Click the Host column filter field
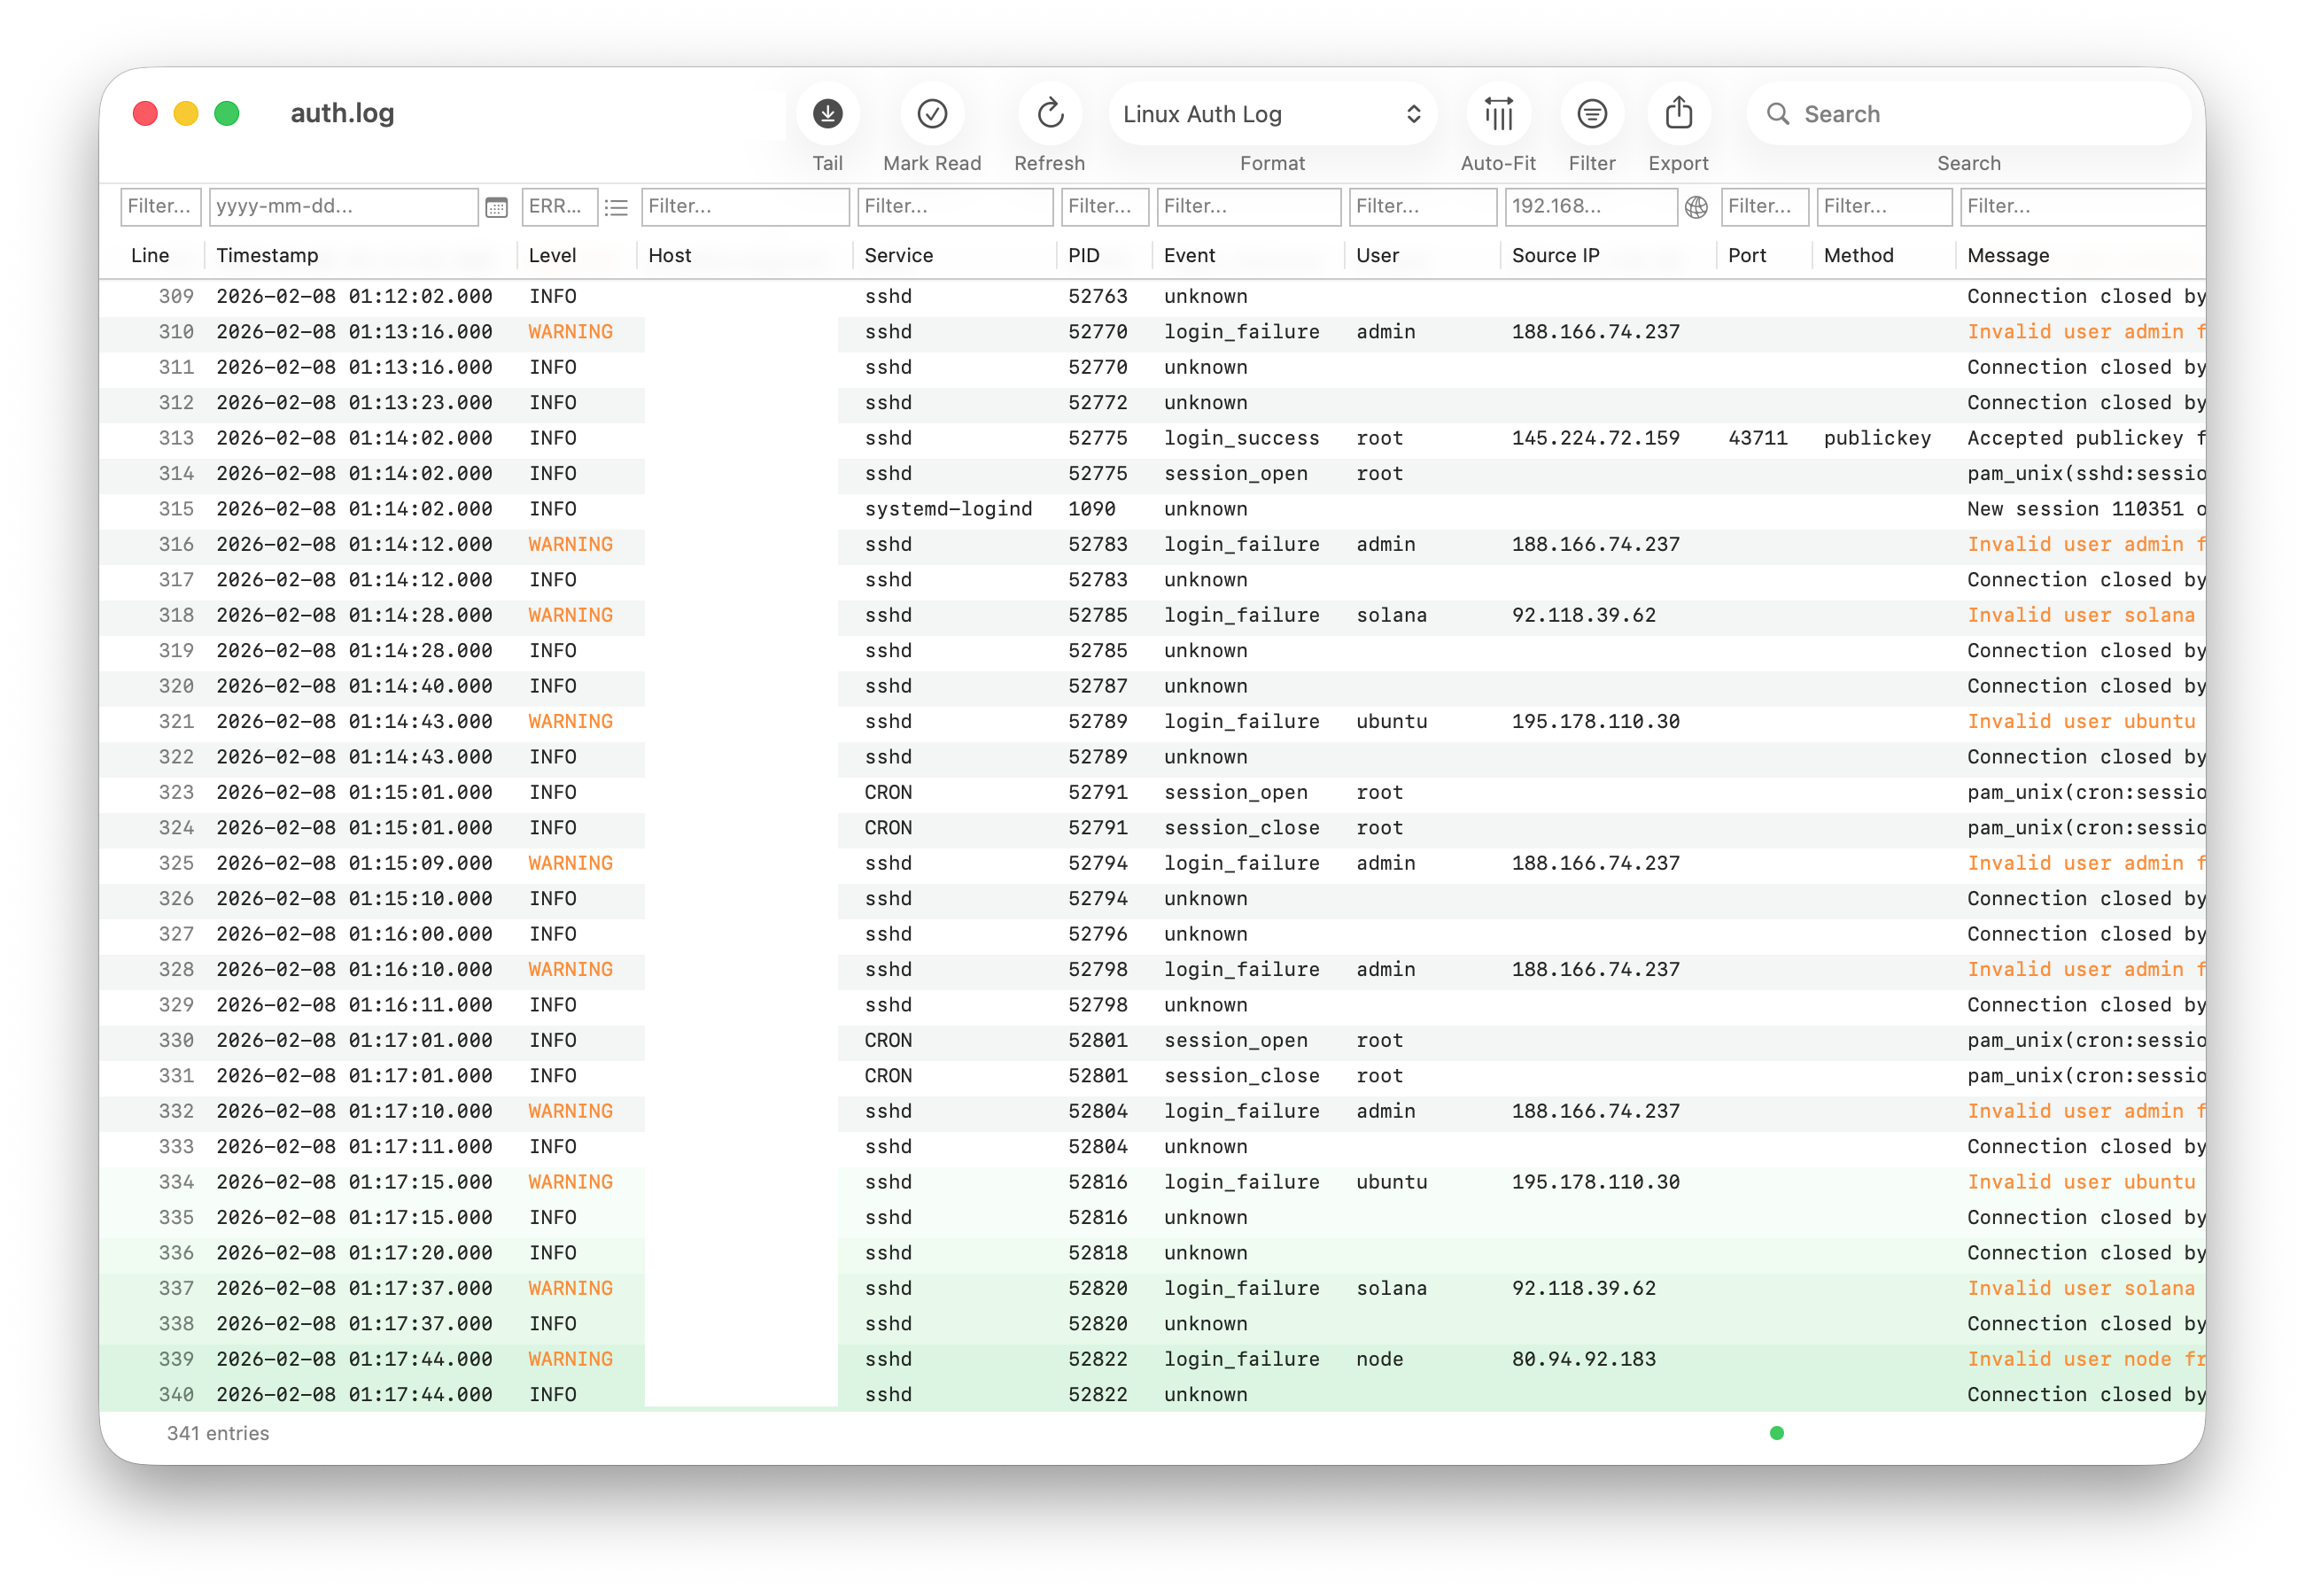This screenshot has width=2305, height=1596. [745, 207]
